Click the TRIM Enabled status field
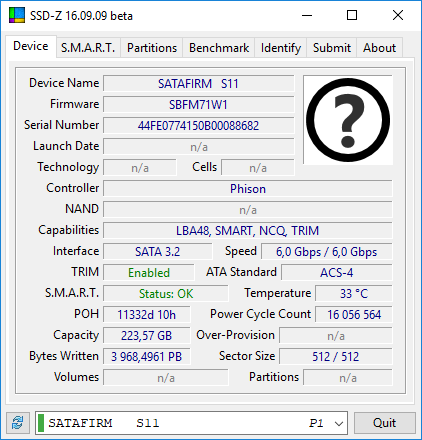The width and height of the screenshot is (422, 440). coord(149,273)
